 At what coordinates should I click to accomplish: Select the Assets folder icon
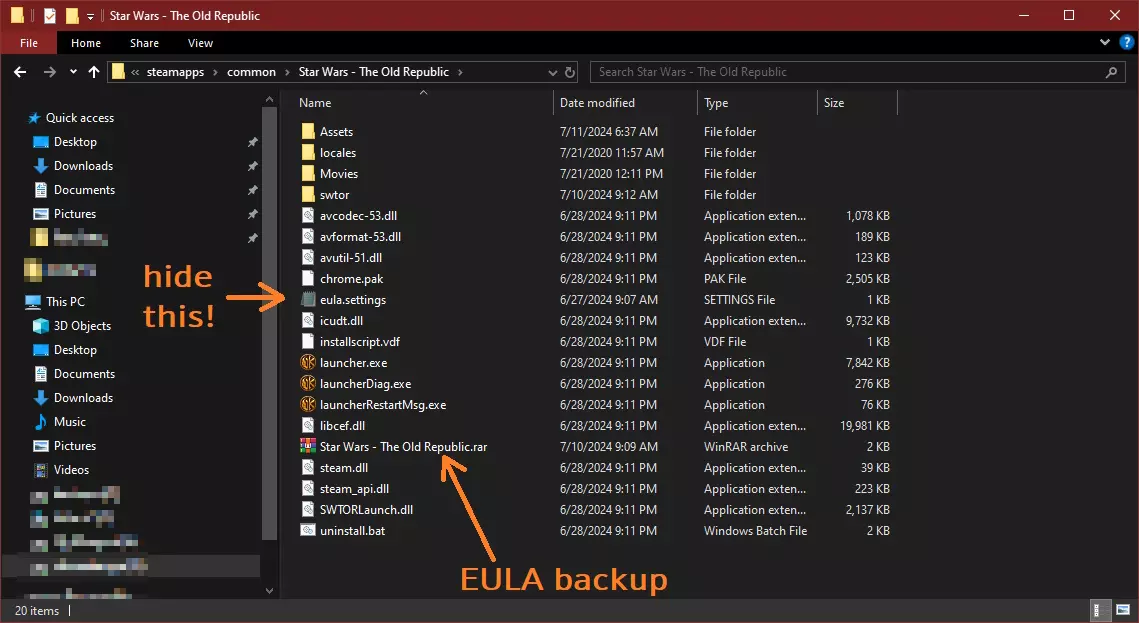point(308,131)
